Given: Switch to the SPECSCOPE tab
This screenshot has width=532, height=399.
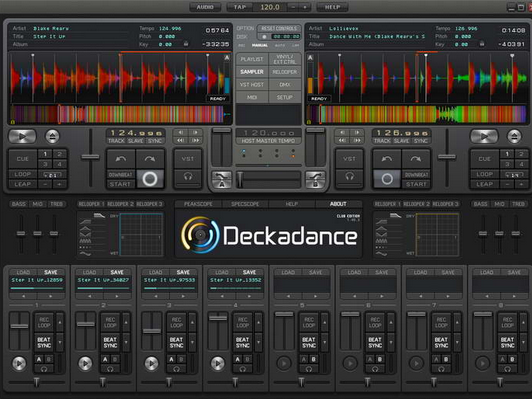Looking at the screenshot, I should pyautogui.click(x=245, y=204).
